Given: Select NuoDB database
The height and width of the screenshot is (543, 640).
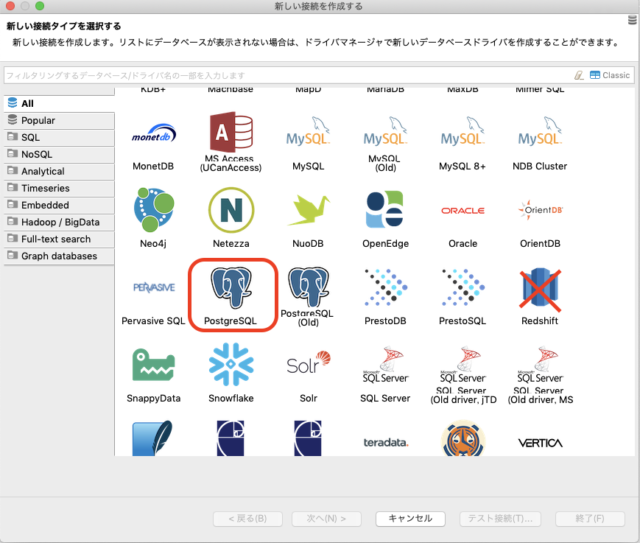Looking at the screenshot, I should 308,210.
